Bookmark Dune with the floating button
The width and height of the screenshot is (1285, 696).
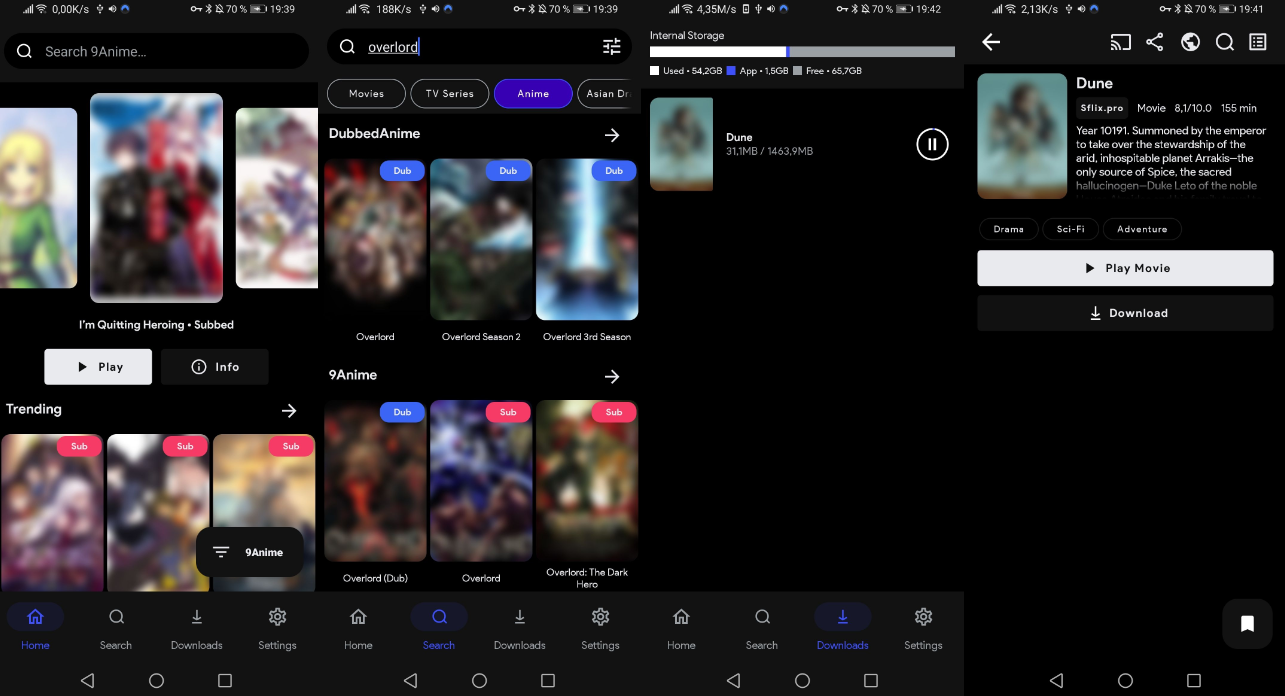[1247, 624]
